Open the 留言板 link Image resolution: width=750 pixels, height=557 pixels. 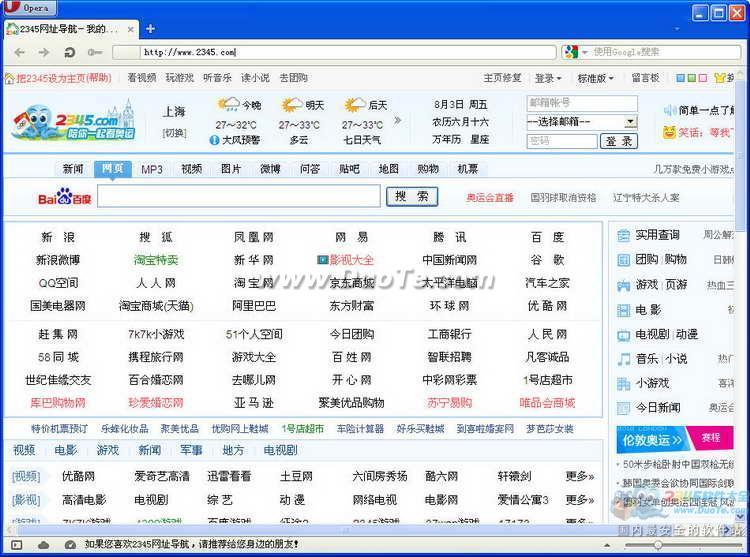click(645, 78)
